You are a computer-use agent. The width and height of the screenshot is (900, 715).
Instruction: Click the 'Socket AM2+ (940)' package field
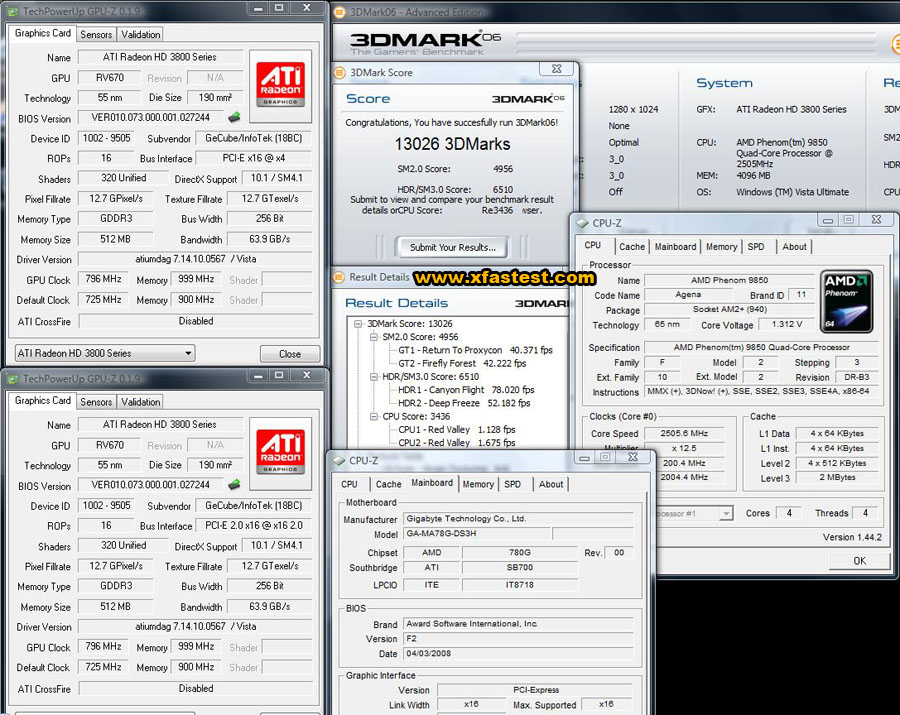point(730,309)
